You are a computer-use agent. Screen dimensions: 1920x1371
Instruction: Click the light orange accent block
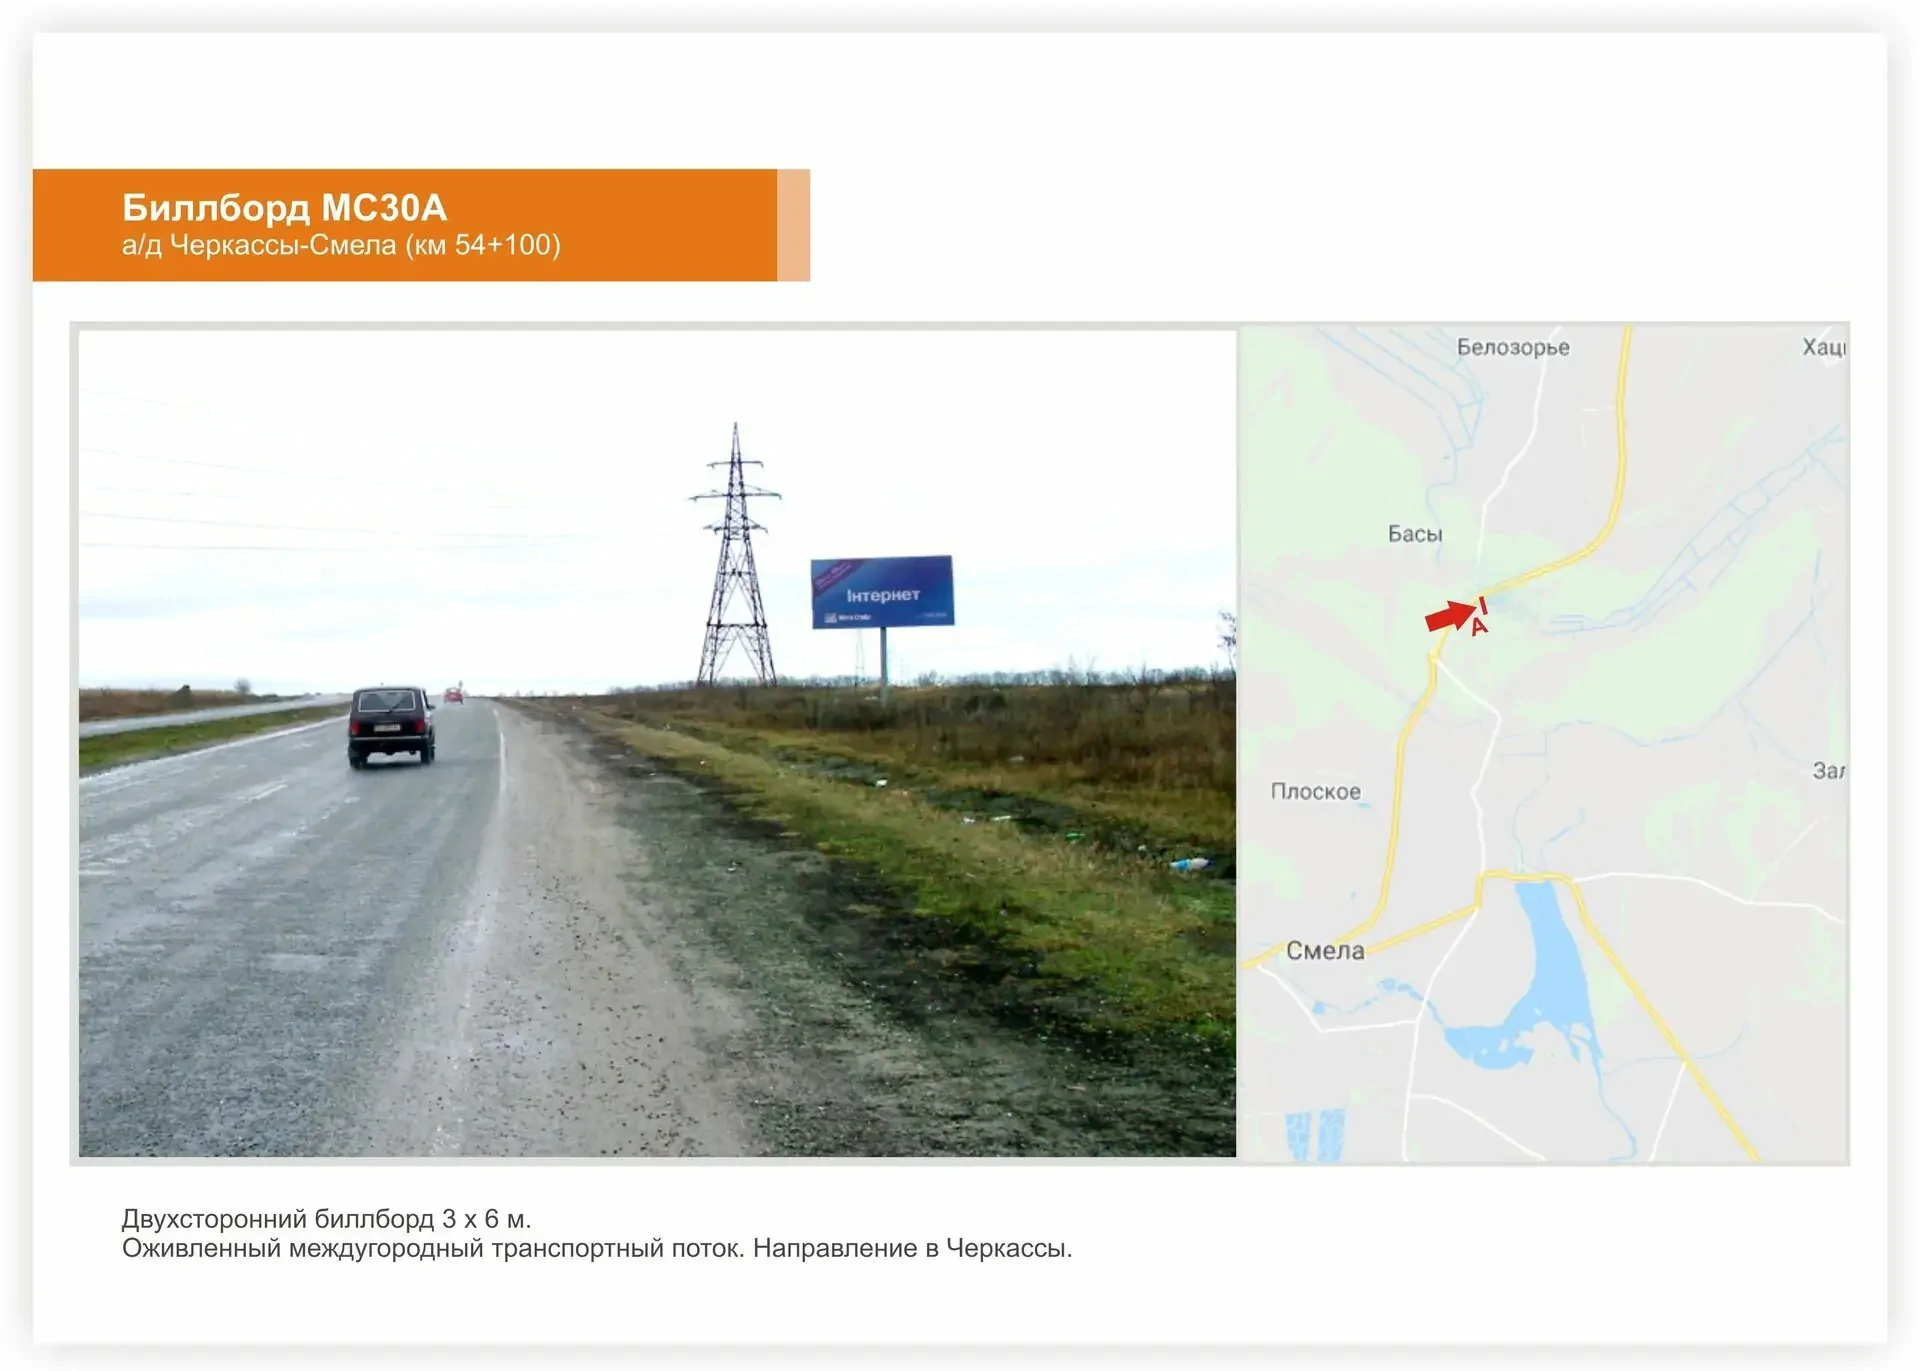point(793,225)
